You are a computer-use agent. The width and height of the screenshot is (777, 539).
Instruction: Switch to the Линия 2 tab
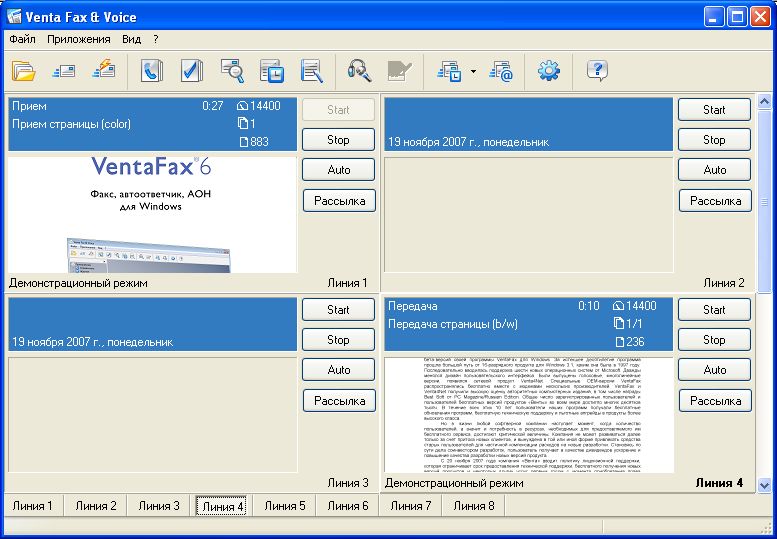tap(96, 506)
